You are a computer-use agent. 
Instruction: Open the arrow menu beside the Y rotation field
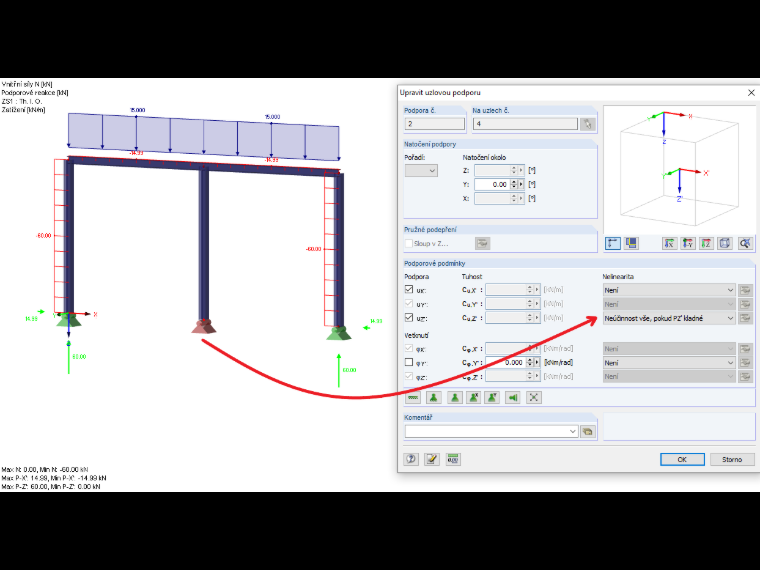(x=522, y=185)
